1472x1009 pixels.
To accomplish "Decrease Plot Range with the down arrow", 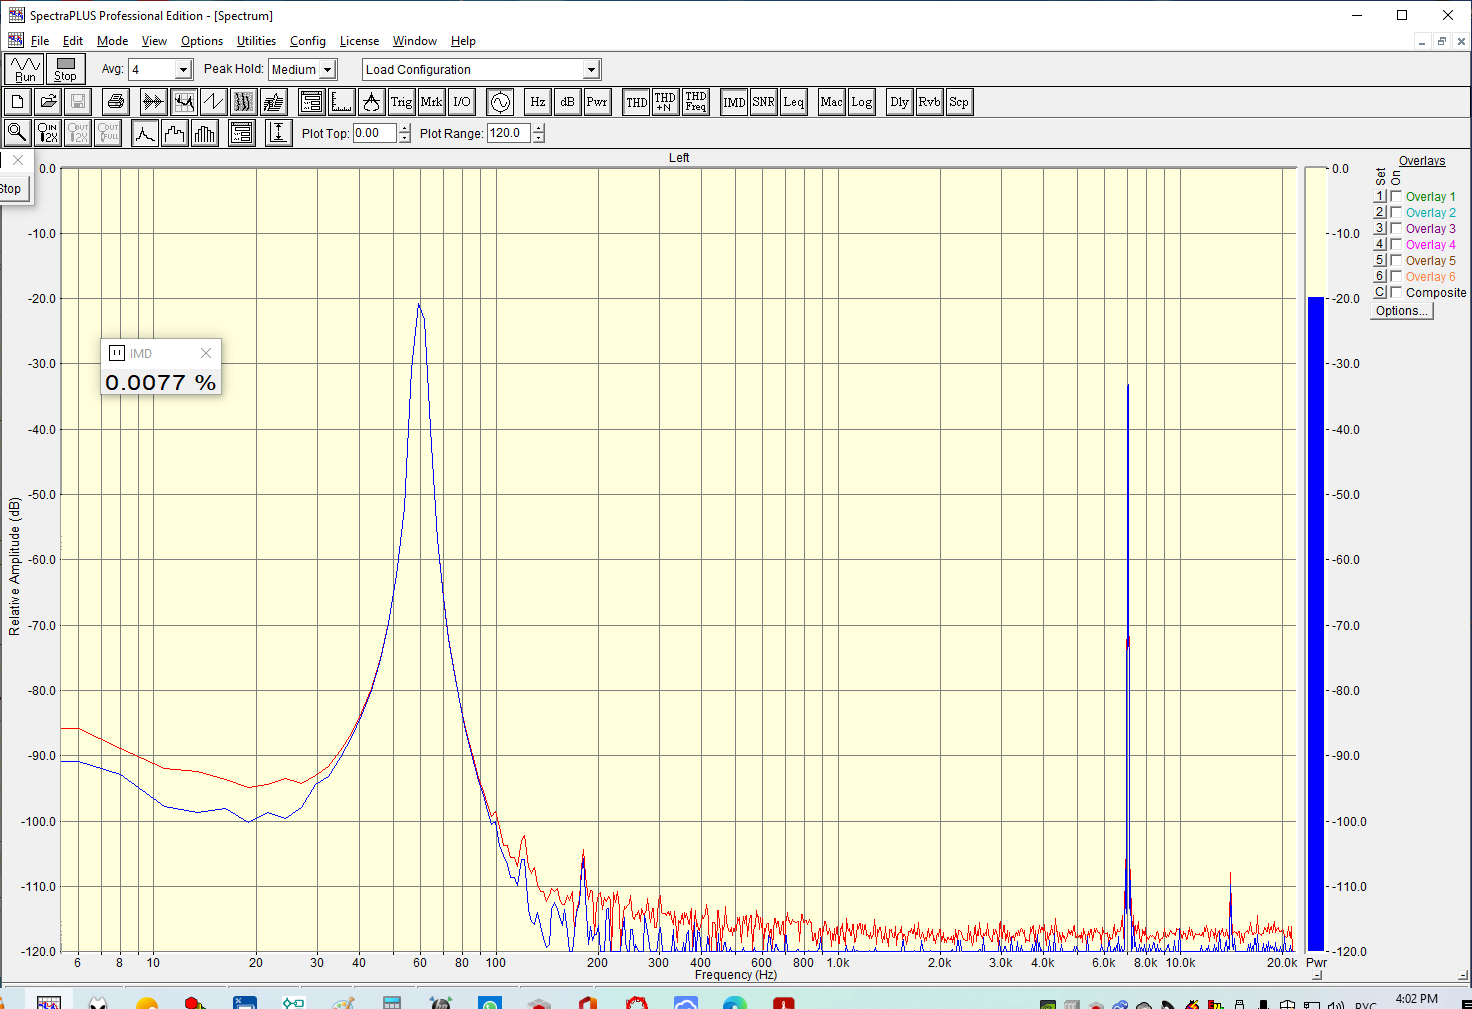I will click(538, 138).
